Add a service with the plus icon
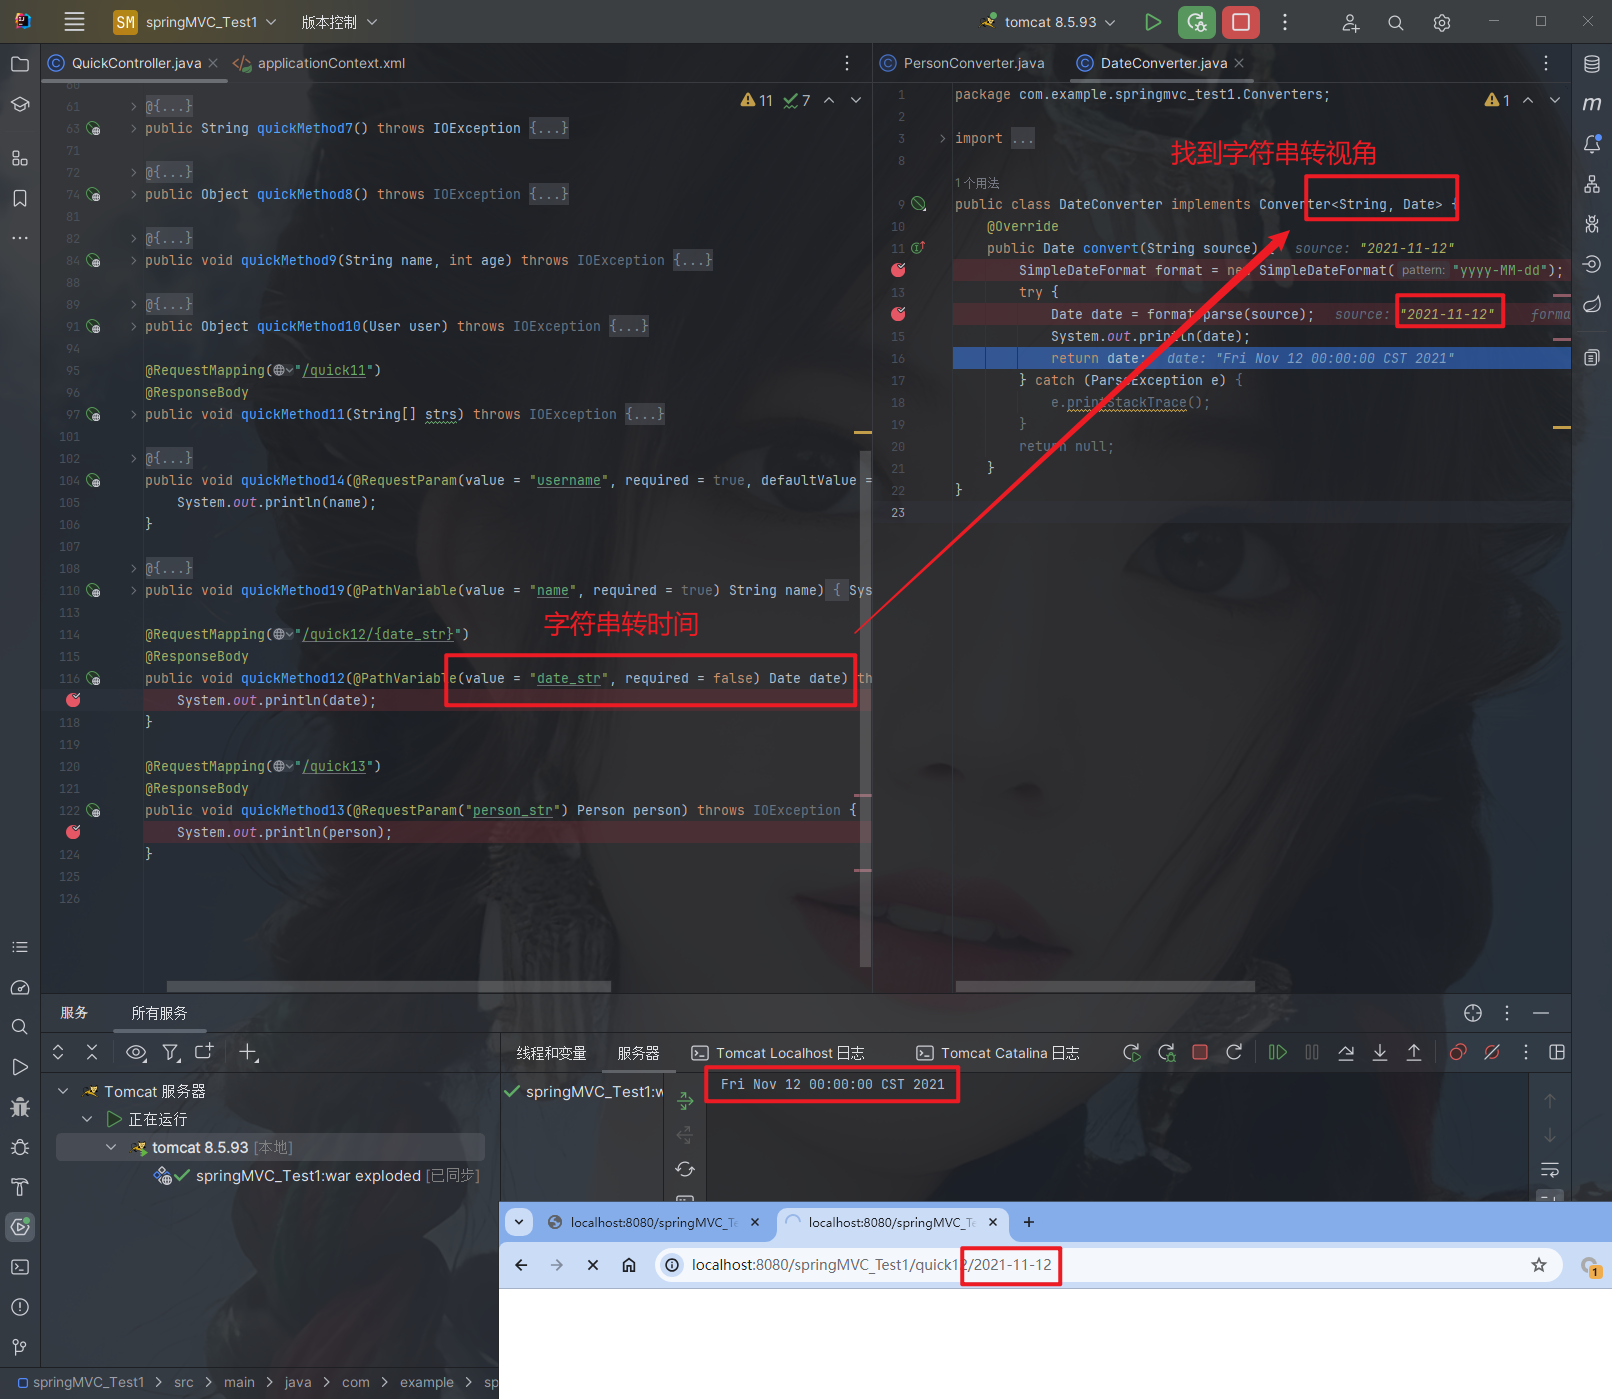This screenshot has height=1399, width=1612. pyautogui.click(x=249, y=1052)
